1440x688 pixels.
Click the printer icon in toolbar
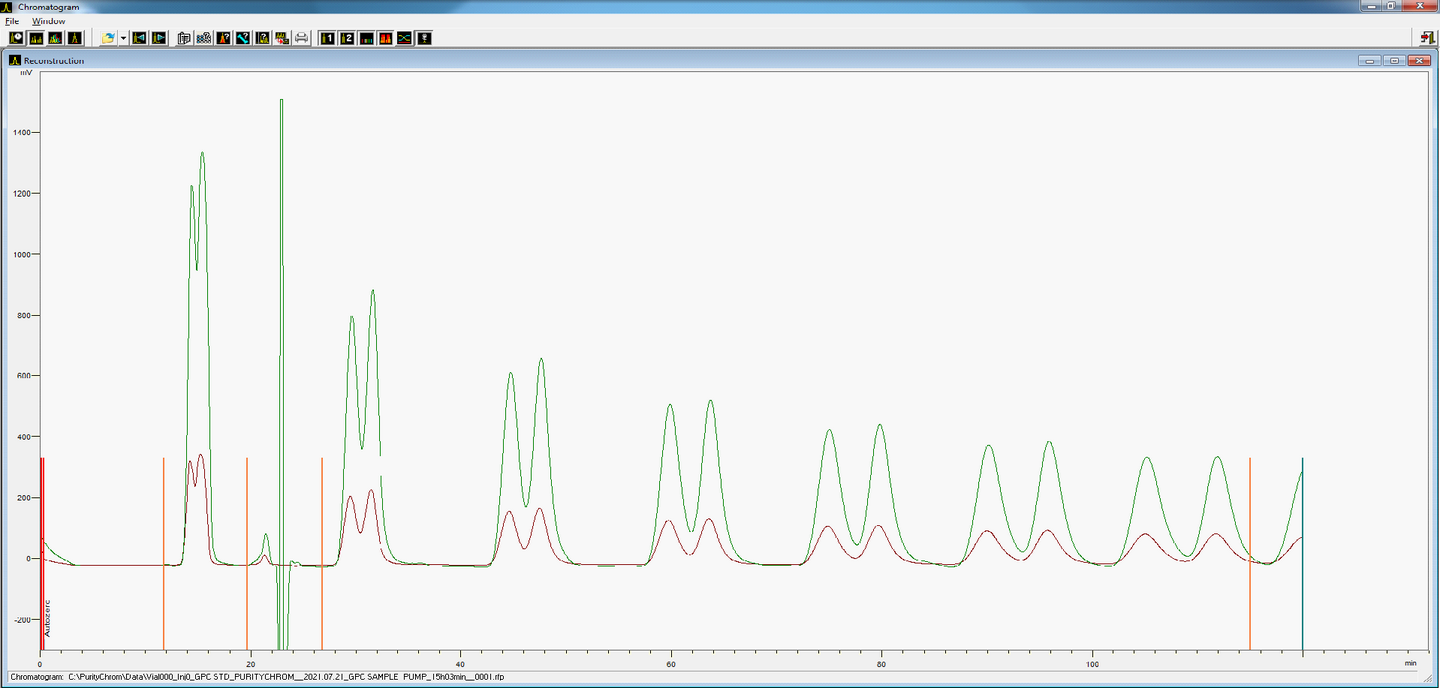tap(301, 38)
